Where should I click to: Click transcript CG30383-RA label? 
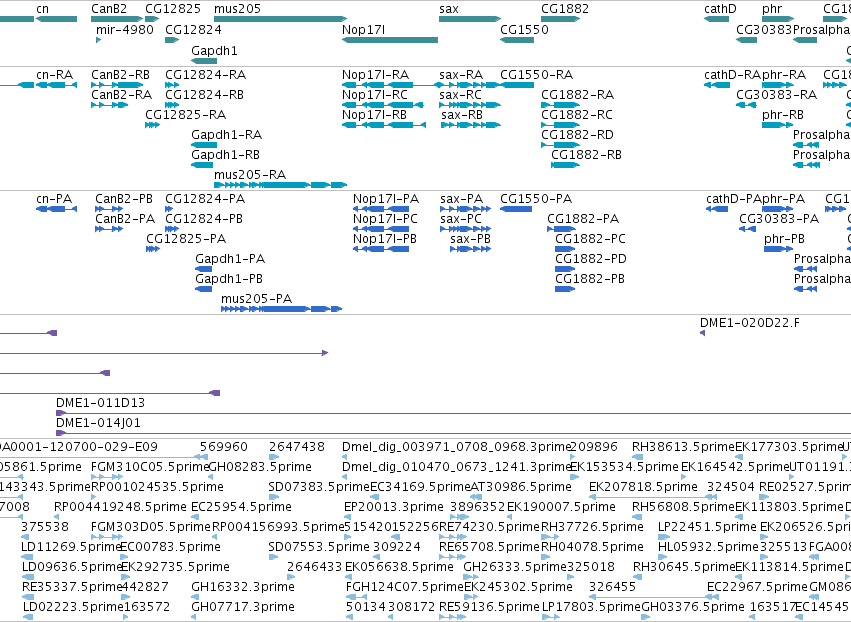click(777, 94)
